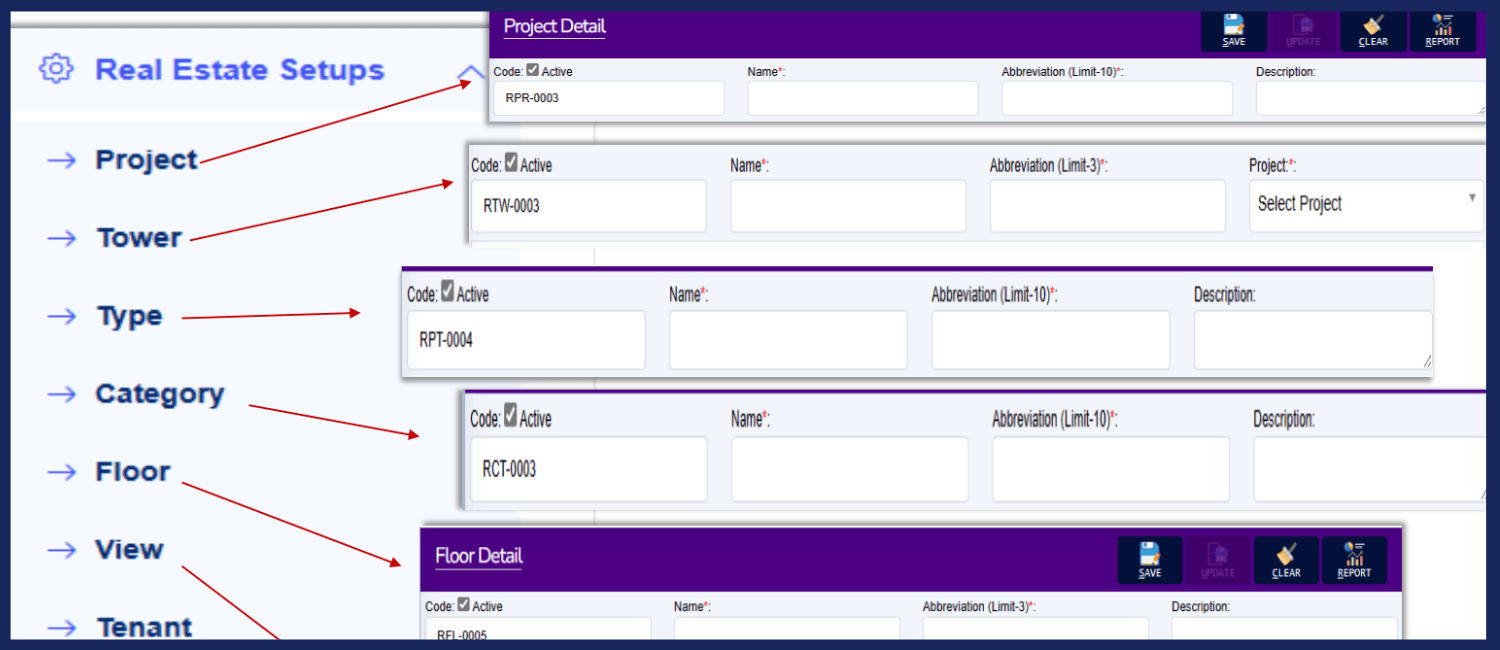Click the Name input in the Tower form
This screenshot has width=1500, height=650.
click(847, 205)
